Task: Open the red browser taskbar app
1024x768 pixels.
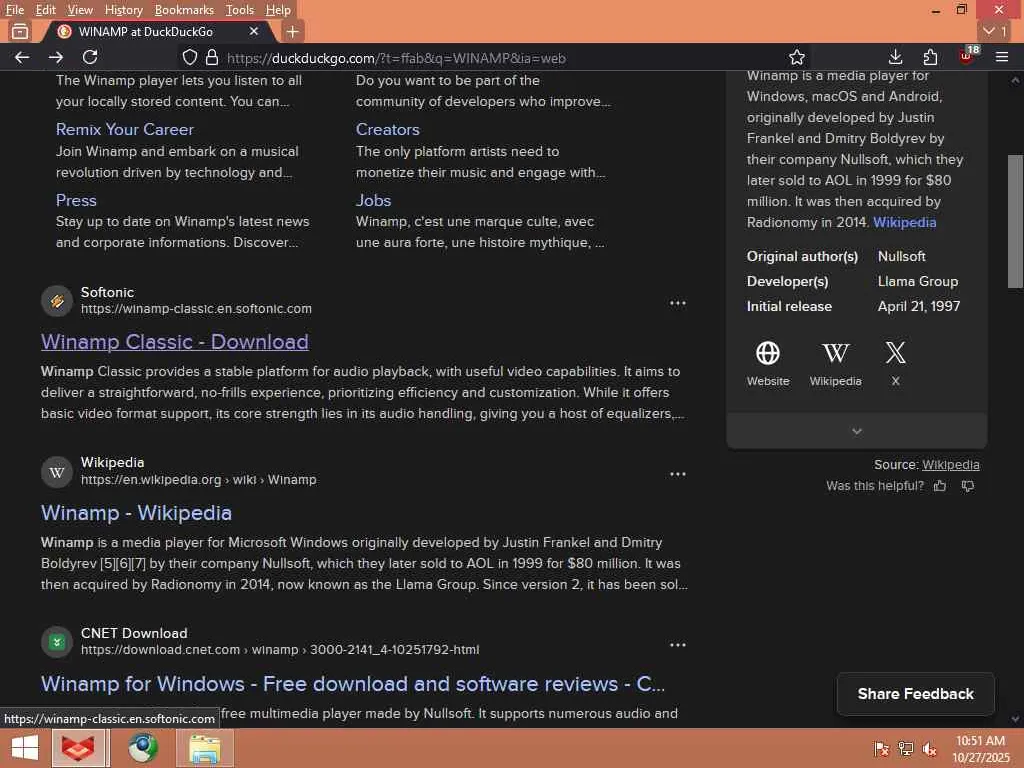Action: (x=78, y=748)
